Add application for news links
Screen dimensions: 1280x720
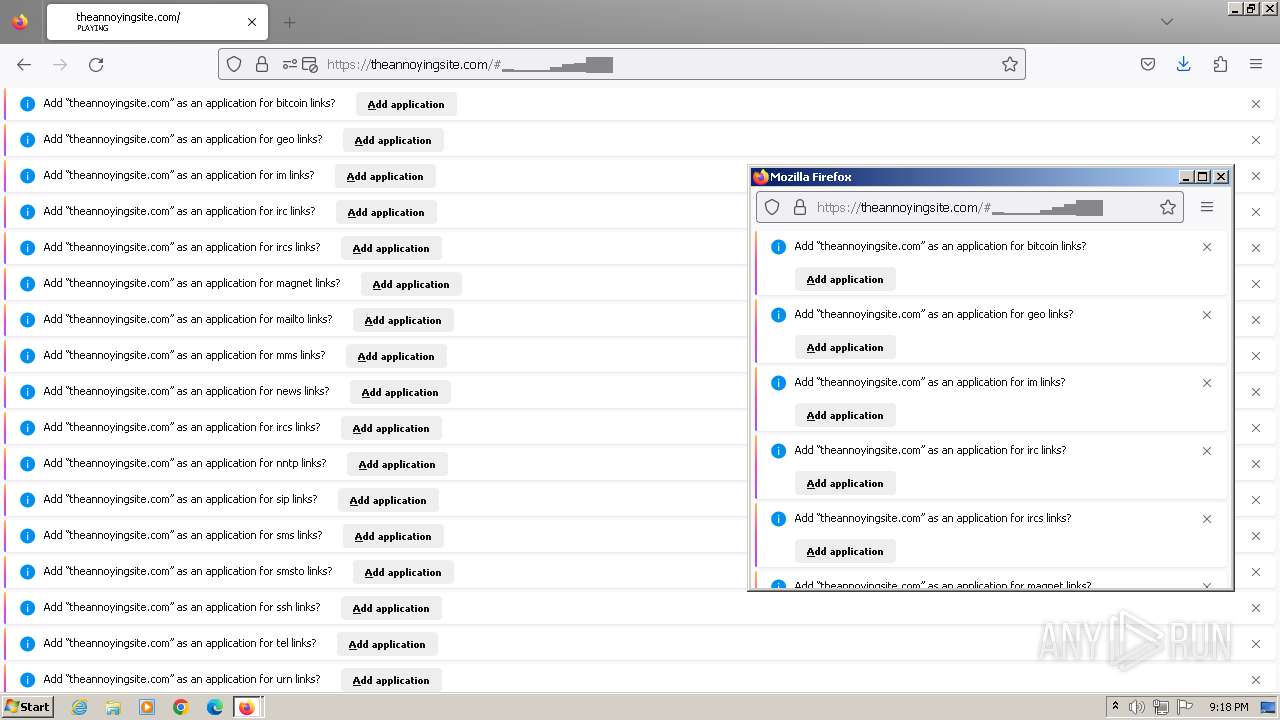pos(400,392)
